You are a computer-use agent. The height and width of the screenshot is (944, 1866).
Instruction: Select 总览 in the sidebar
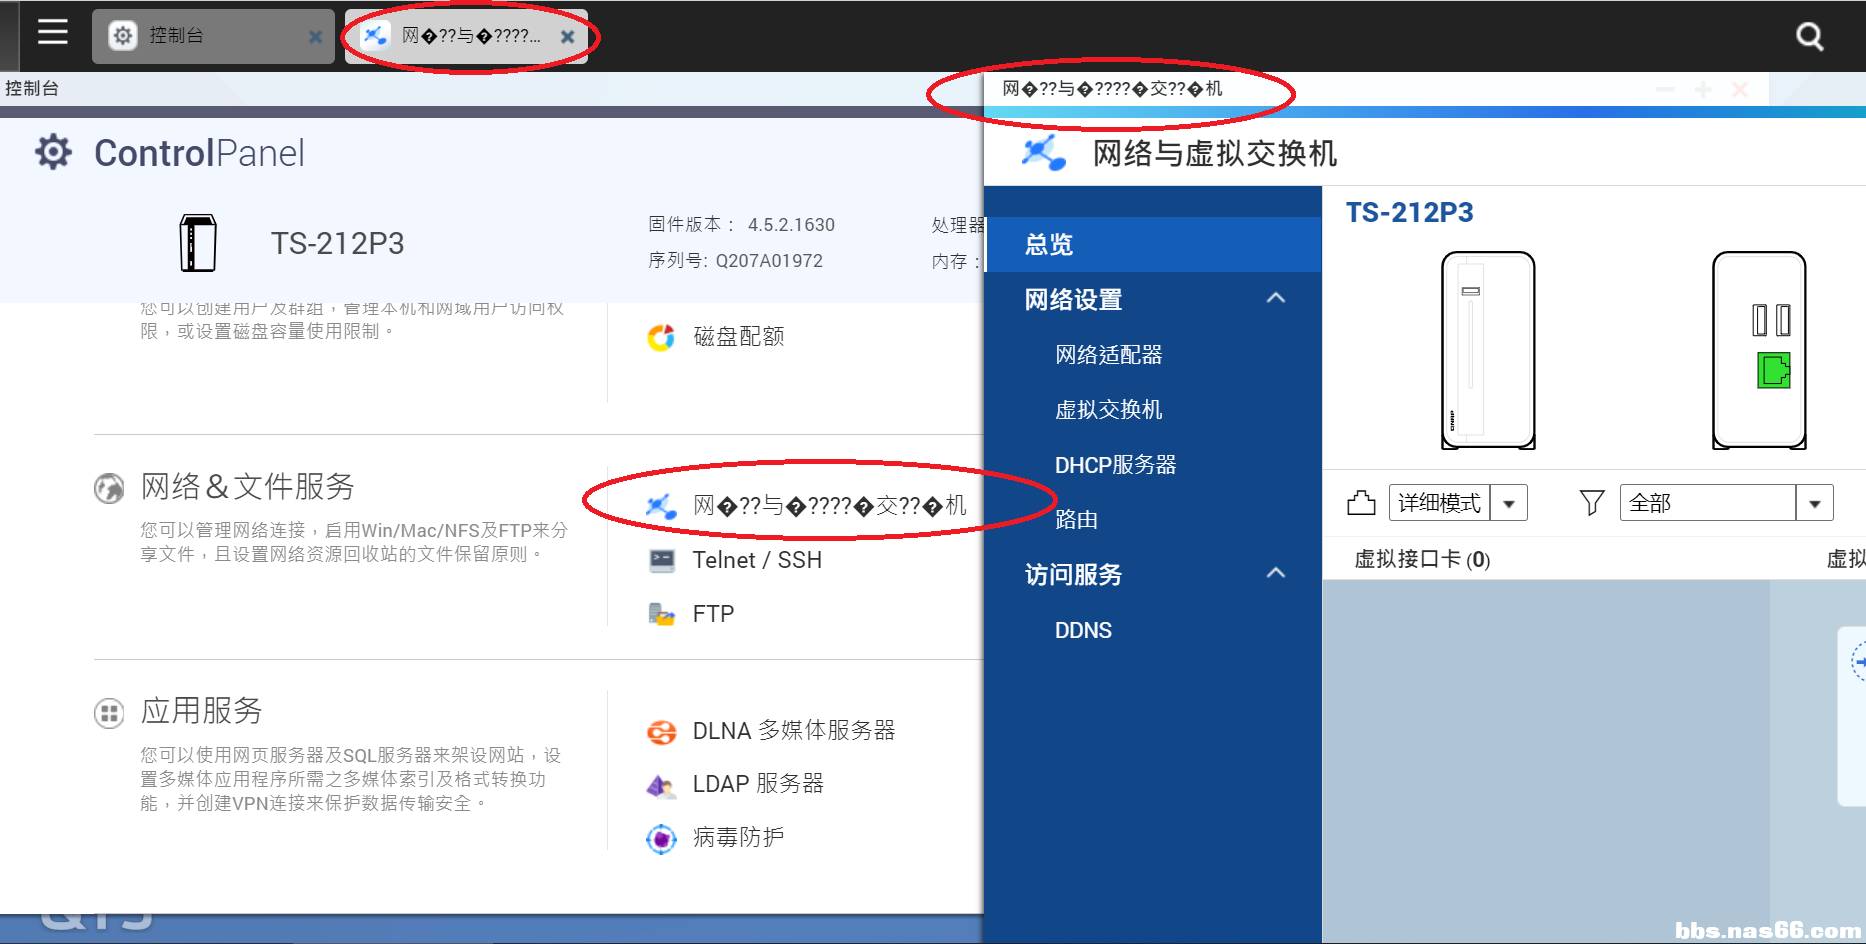pos(1049,244)
